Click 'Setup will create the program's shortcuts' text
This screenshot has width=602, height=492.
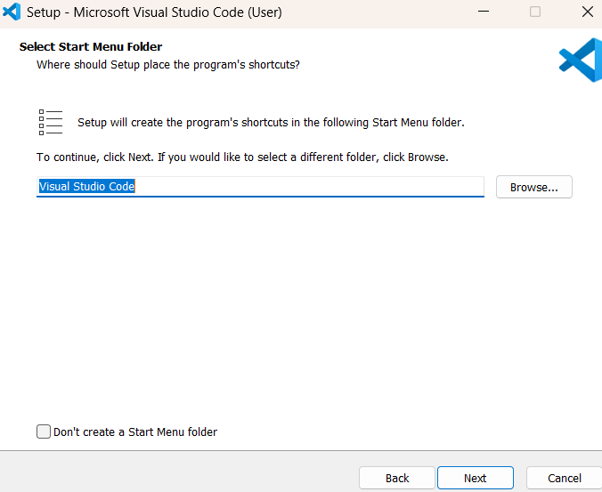[271, 123]
